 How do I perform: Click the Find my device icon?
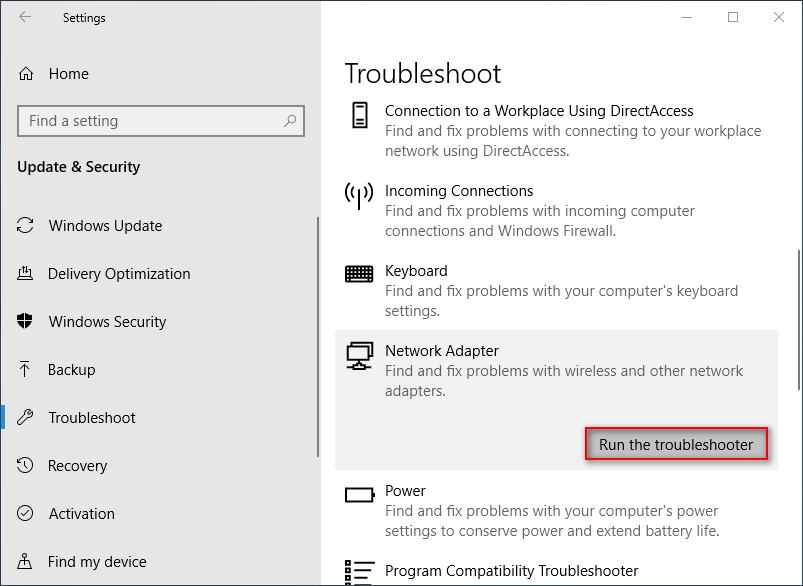pyautogui.click(x=26, y=562)
